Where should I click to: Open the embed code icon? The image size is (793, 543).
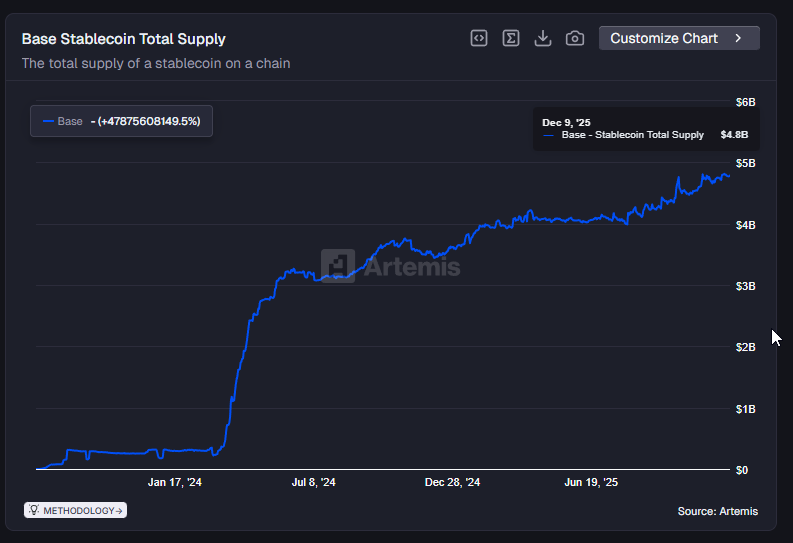[x=478, y=38]
